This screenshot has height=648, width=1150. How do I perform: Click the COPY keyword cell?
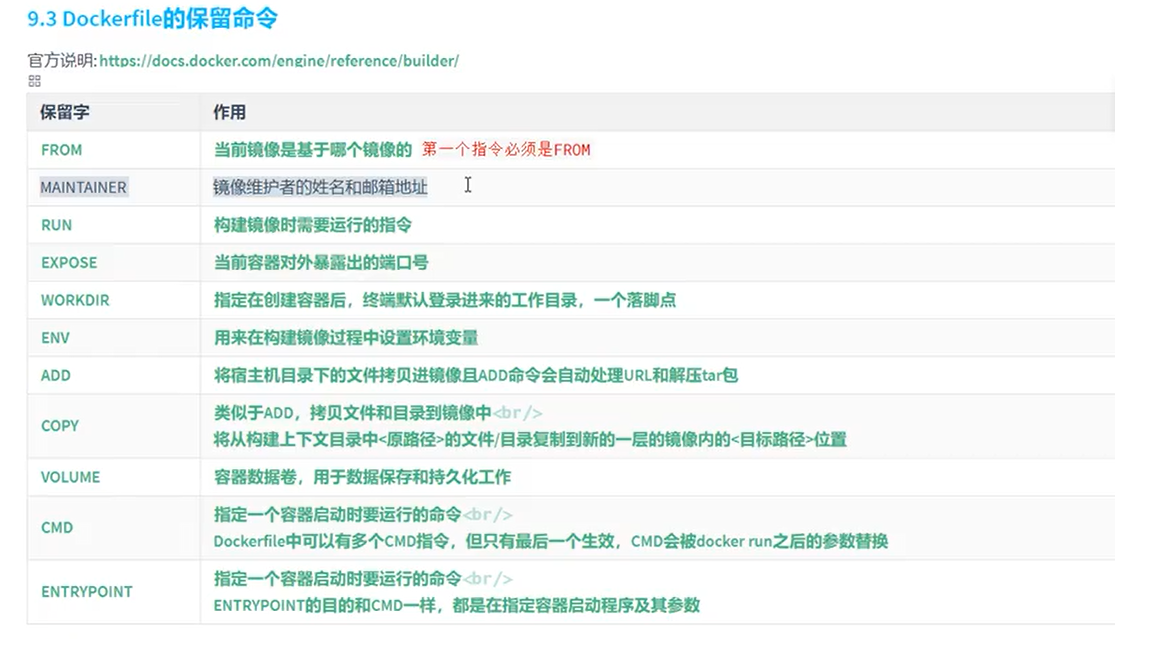59,426
